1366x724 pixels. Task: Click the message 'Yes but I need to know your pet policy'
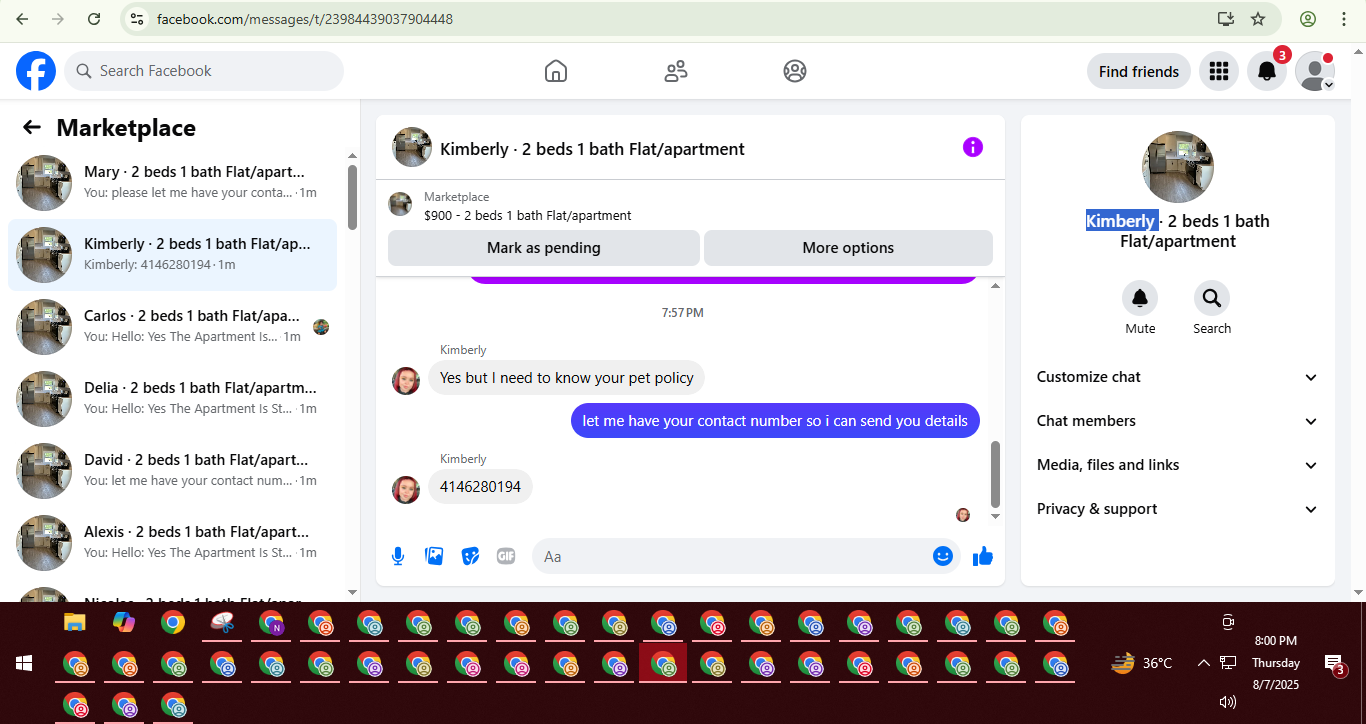click(567, 378)
